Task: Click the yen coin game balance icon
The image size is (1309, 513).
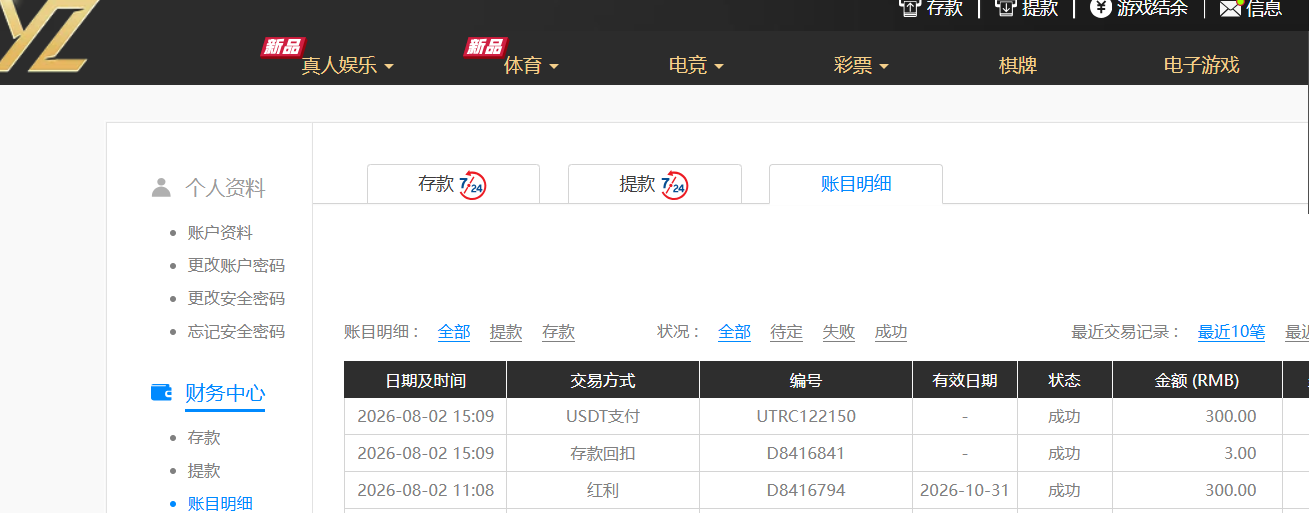Action: 1100,8
